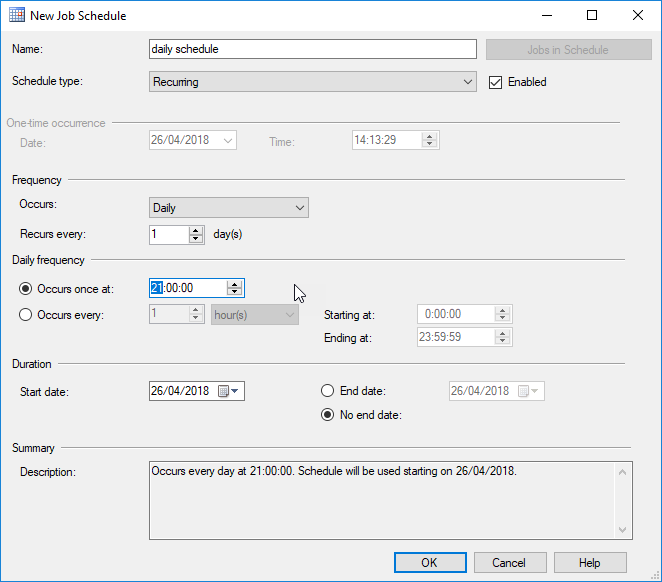This screenshot has height=582, width=662.
Task: Increase the Recurs every days value
Action: click(x=196, y=230)
